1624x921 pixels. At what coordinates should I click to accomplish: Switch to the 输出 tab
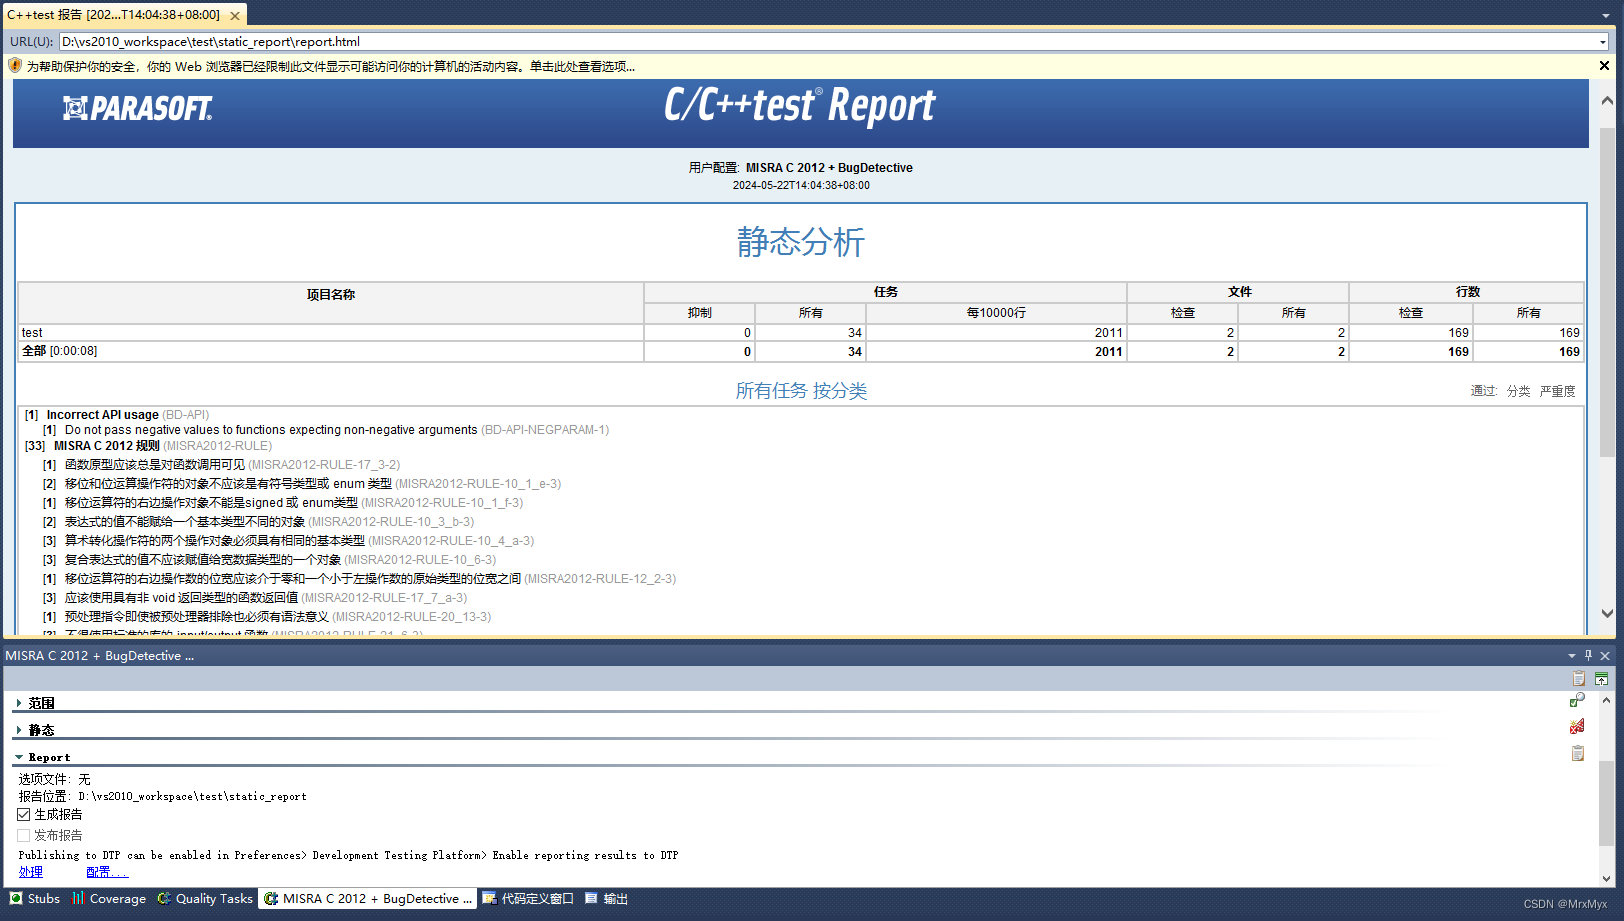(606, 899)
